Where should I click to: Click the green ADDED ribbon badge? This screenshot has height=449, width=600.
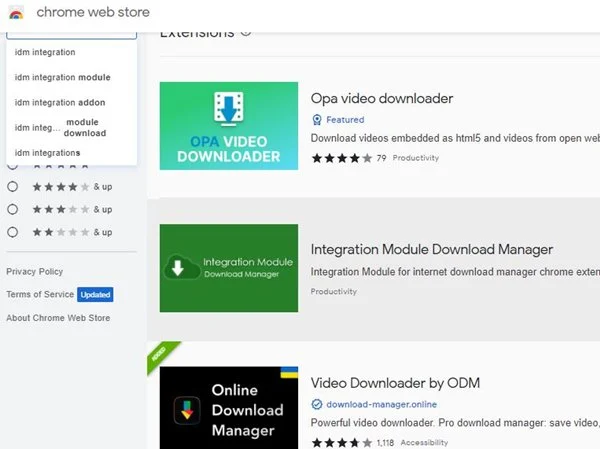161,355
